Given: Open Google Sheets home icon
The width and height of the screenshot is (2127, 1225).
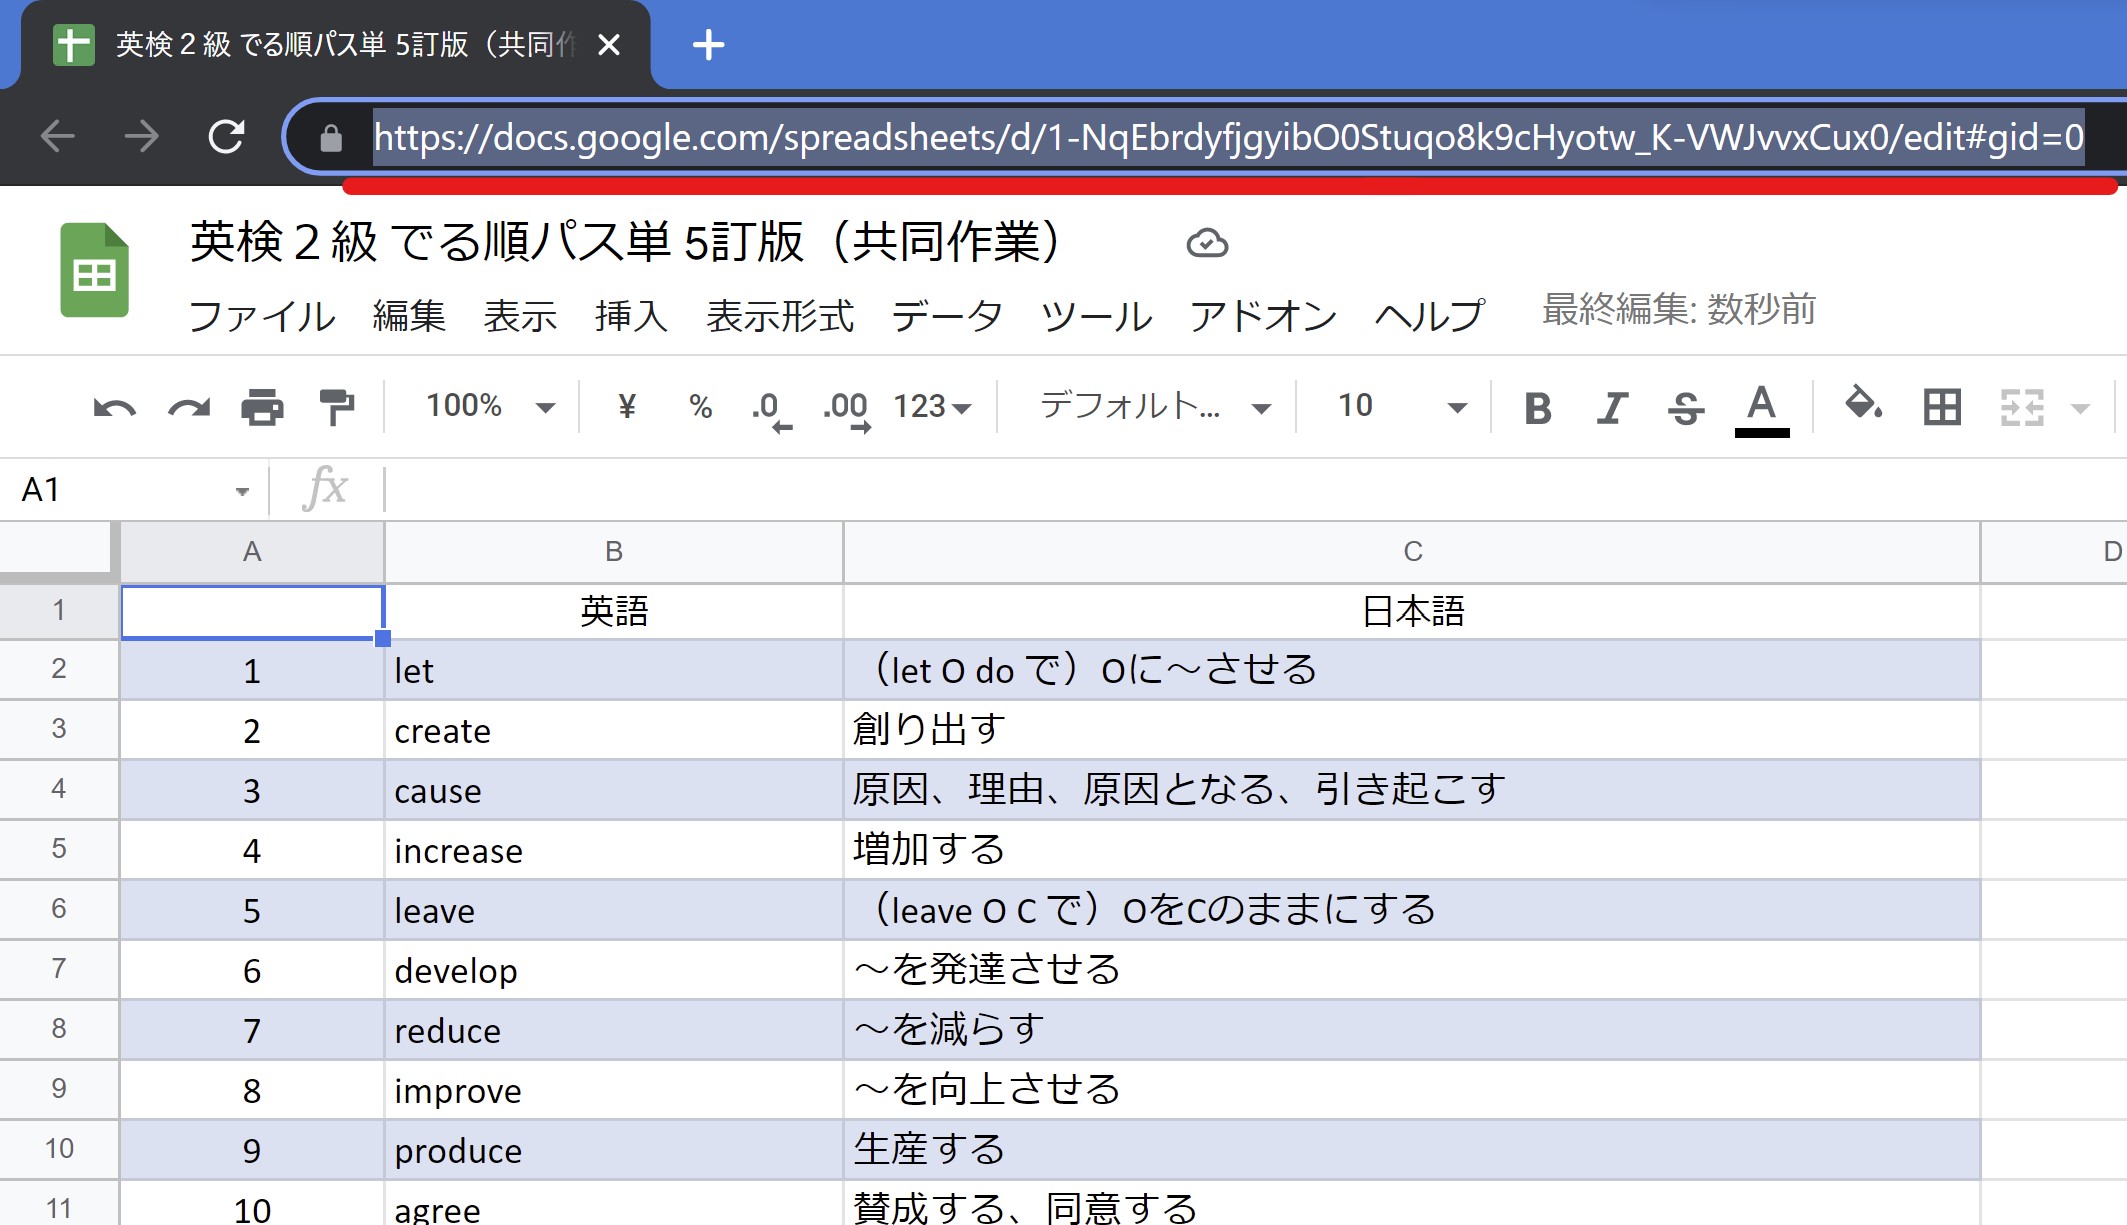Looking at the screenshot, I should (95, 270).
